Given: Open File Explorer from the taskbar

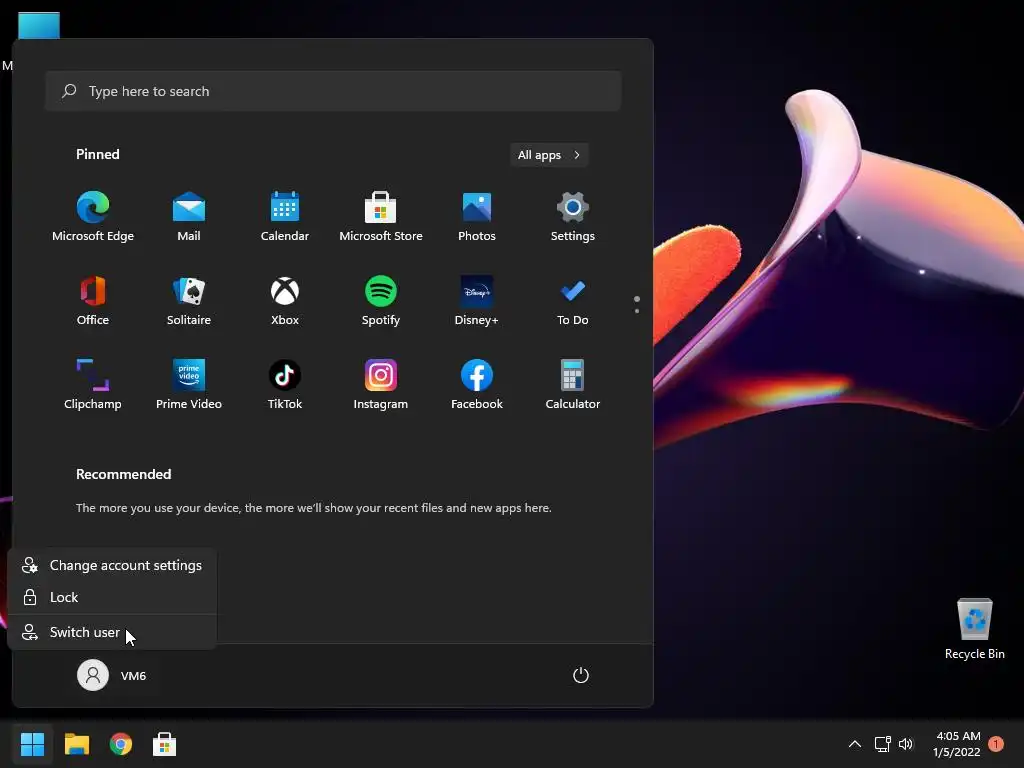Looking at the screenshot, I should click(76, 744).
